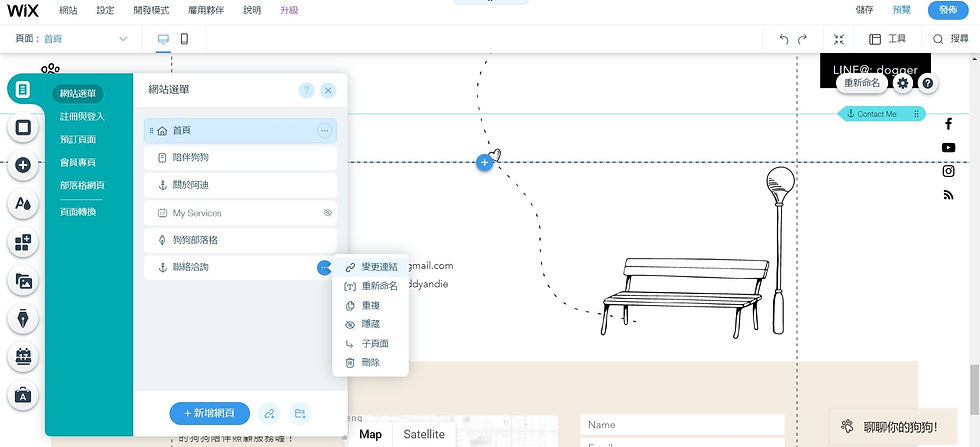This screenshot has width=980, height=447.
Task: Open the 開發模式 top menu
Action: tap(151, 11)
